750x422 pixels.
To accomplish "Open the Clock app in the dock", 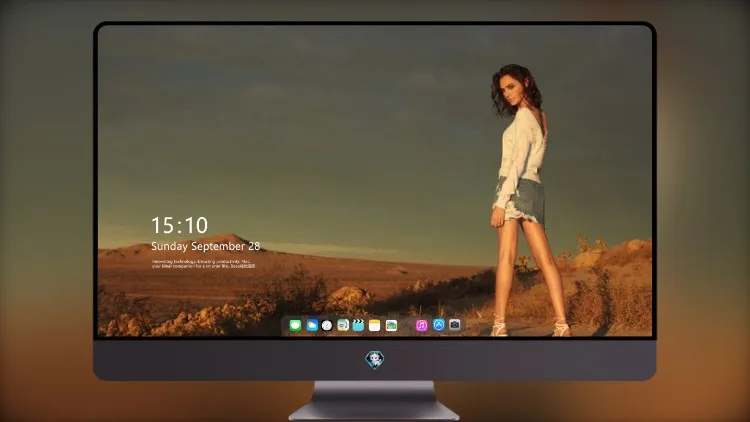I will tap(327, 325).
